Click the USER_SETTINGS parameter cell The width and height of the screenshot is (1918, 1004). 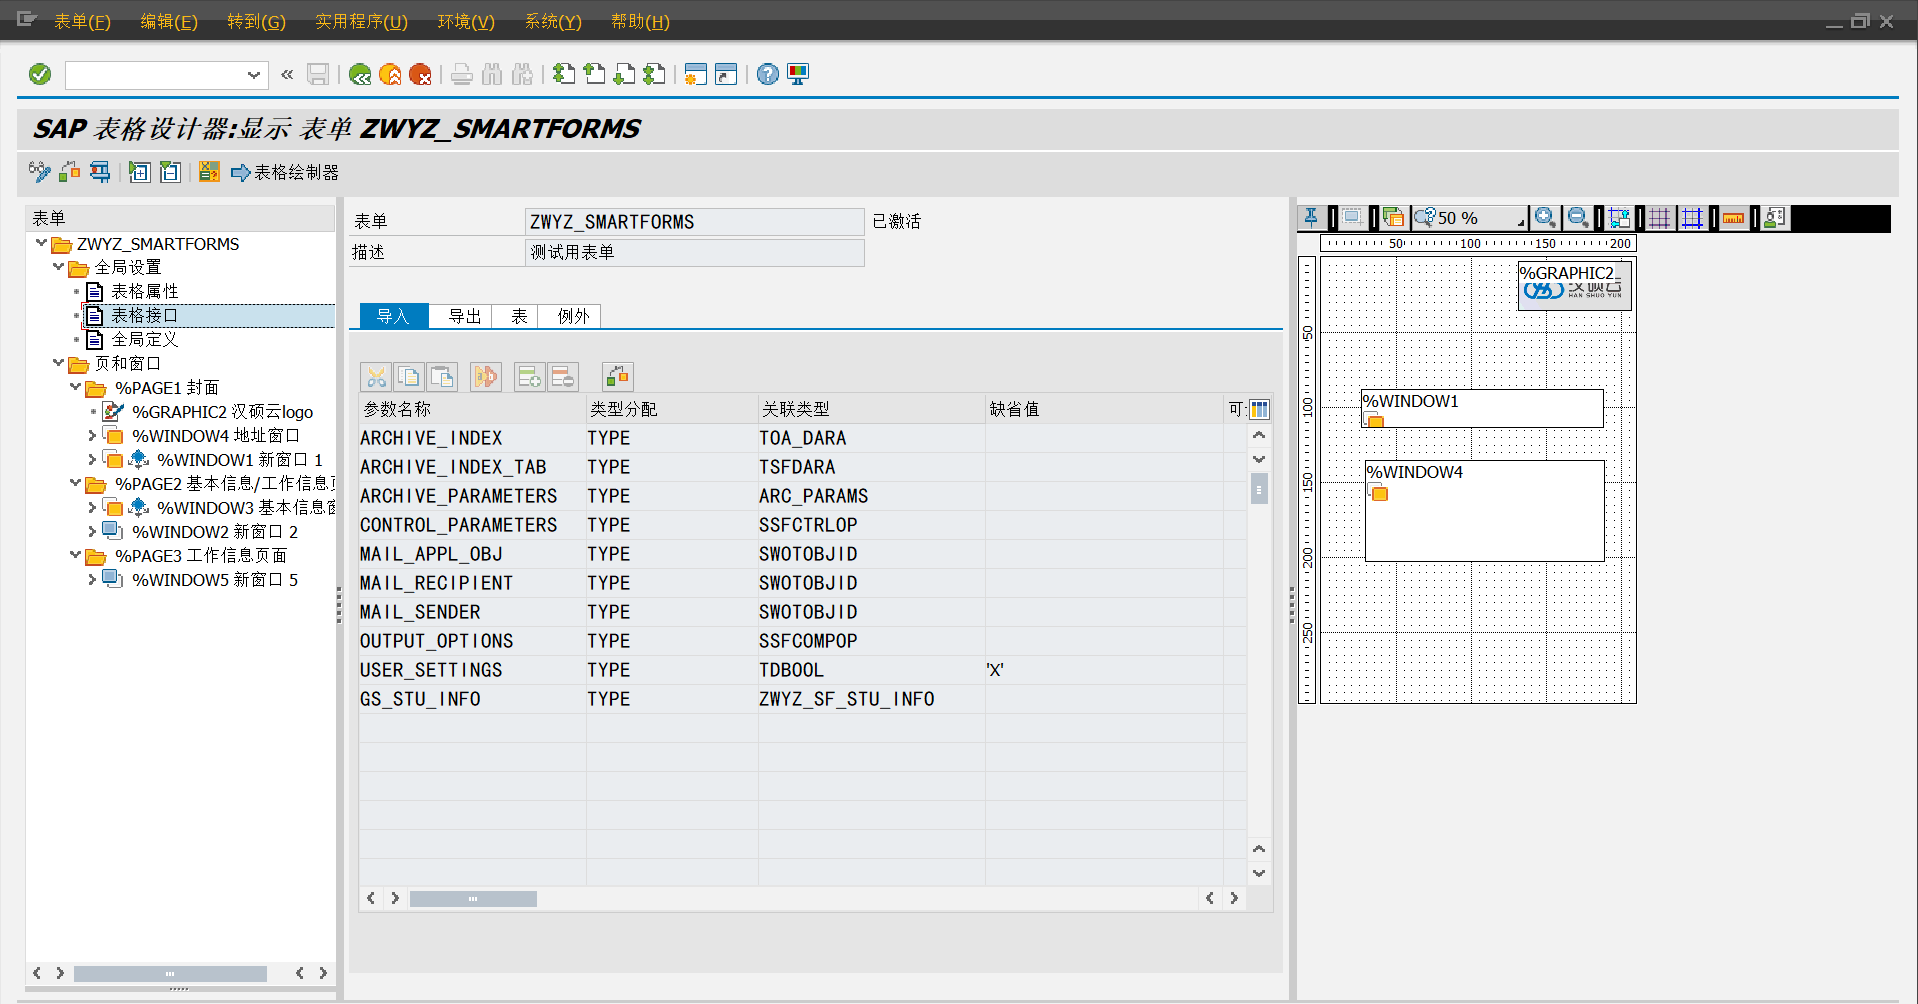[472, 670]
